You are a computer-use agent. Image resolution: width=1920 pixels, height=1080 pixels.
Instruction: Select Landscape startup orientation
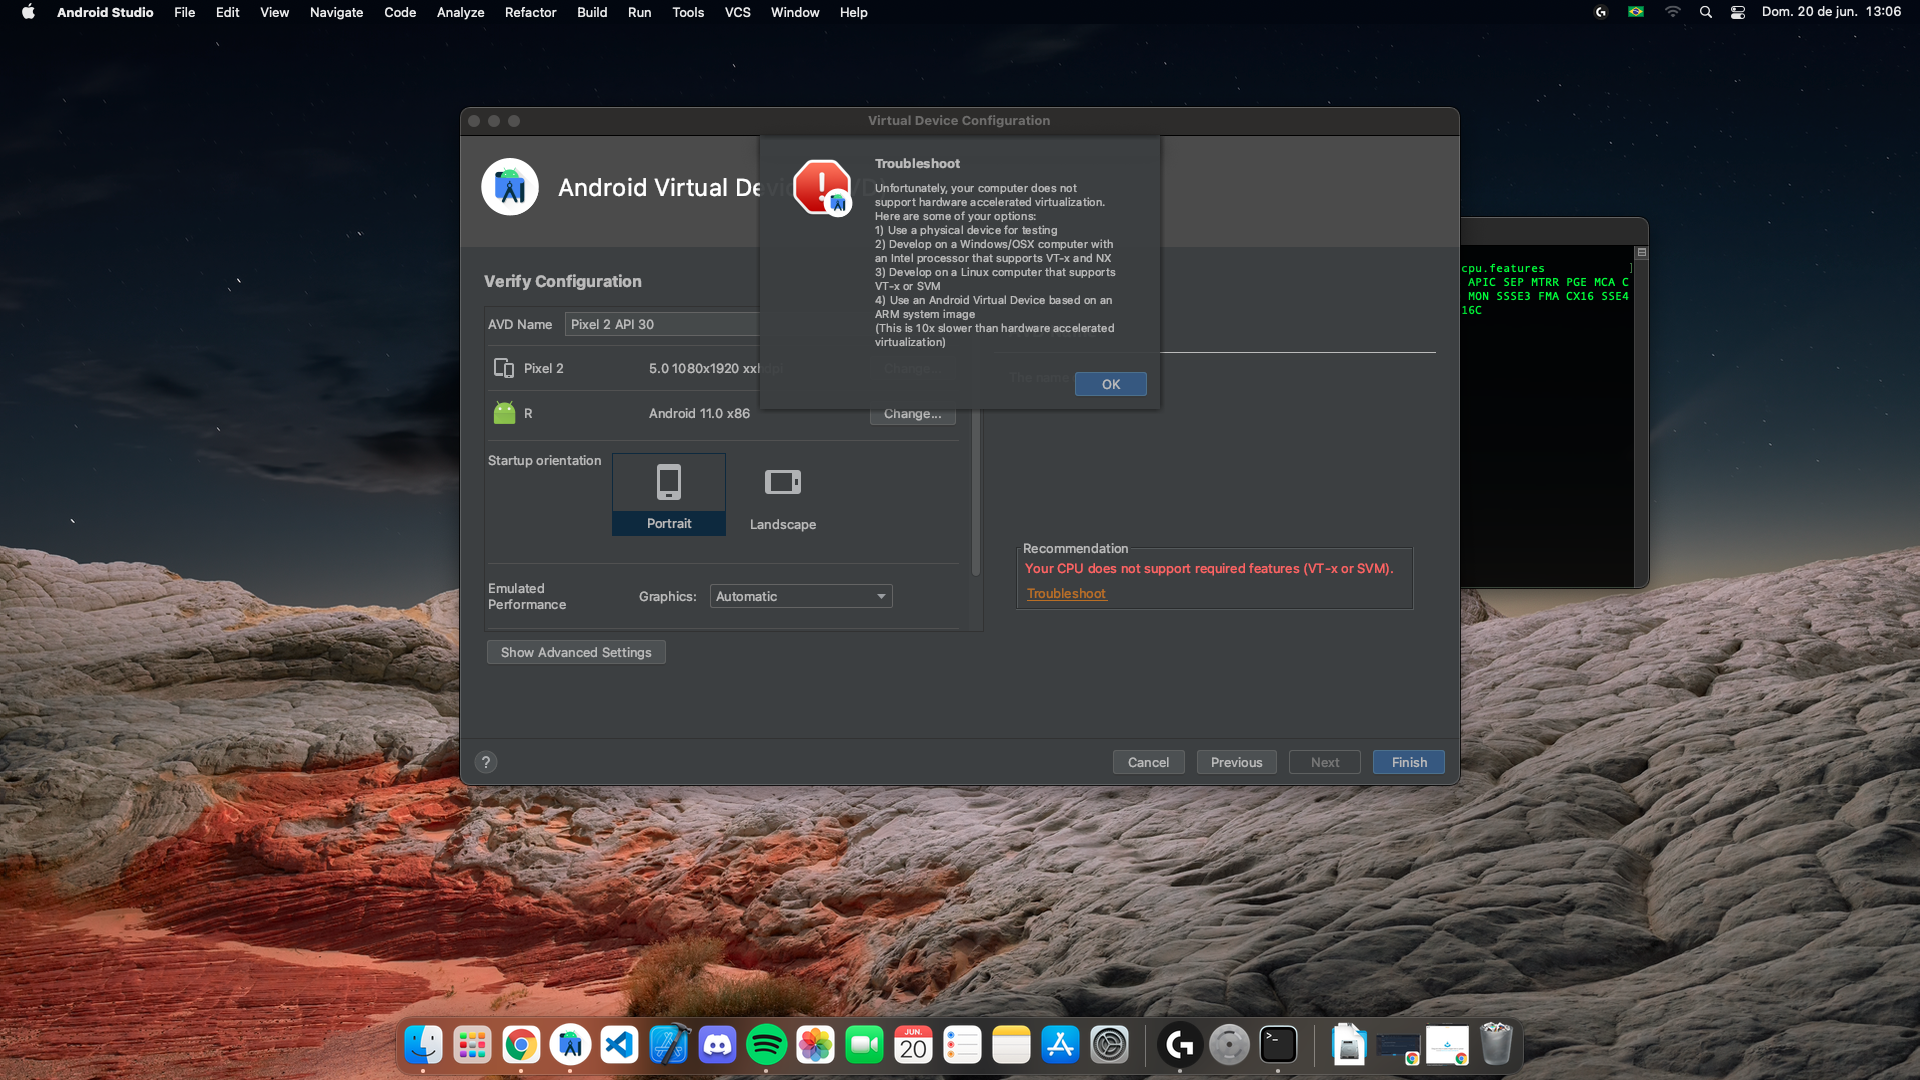tap(783, 497)
